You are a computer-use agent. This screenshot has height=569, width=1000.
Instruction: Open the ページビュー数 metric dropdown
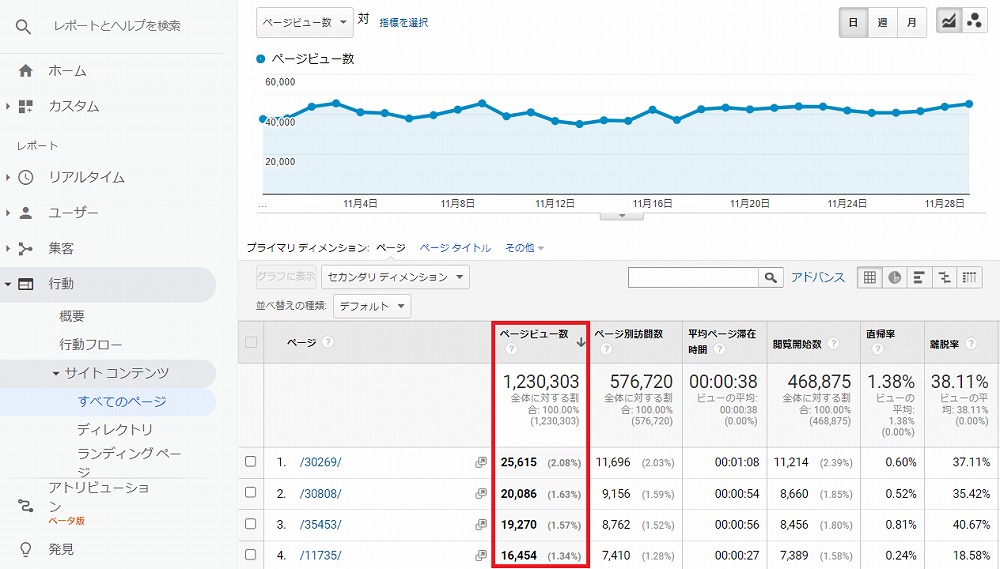click(x=305, y=22)
